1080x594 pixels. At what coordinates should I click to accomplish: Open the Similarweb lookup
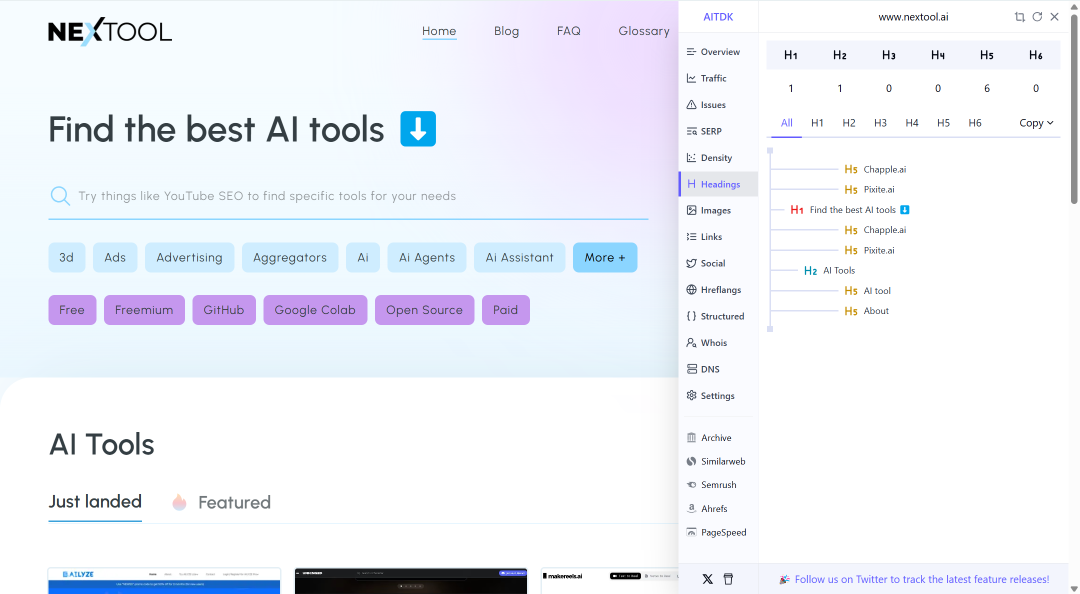pos(718,461)
